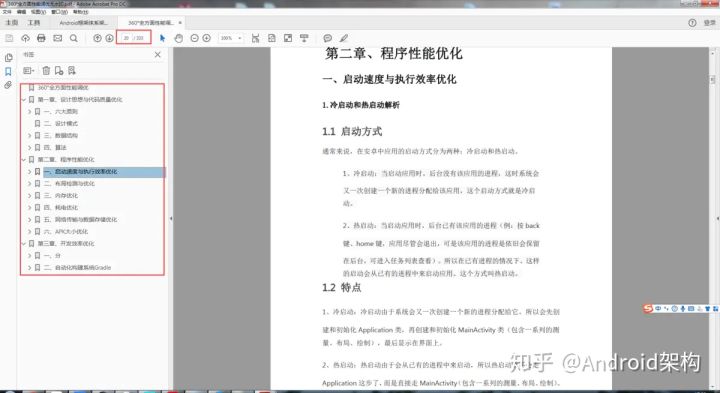Viewport: 720px width, 393px height.
Task: Go to next page down-arrow icon
Action: coord(109,38)
